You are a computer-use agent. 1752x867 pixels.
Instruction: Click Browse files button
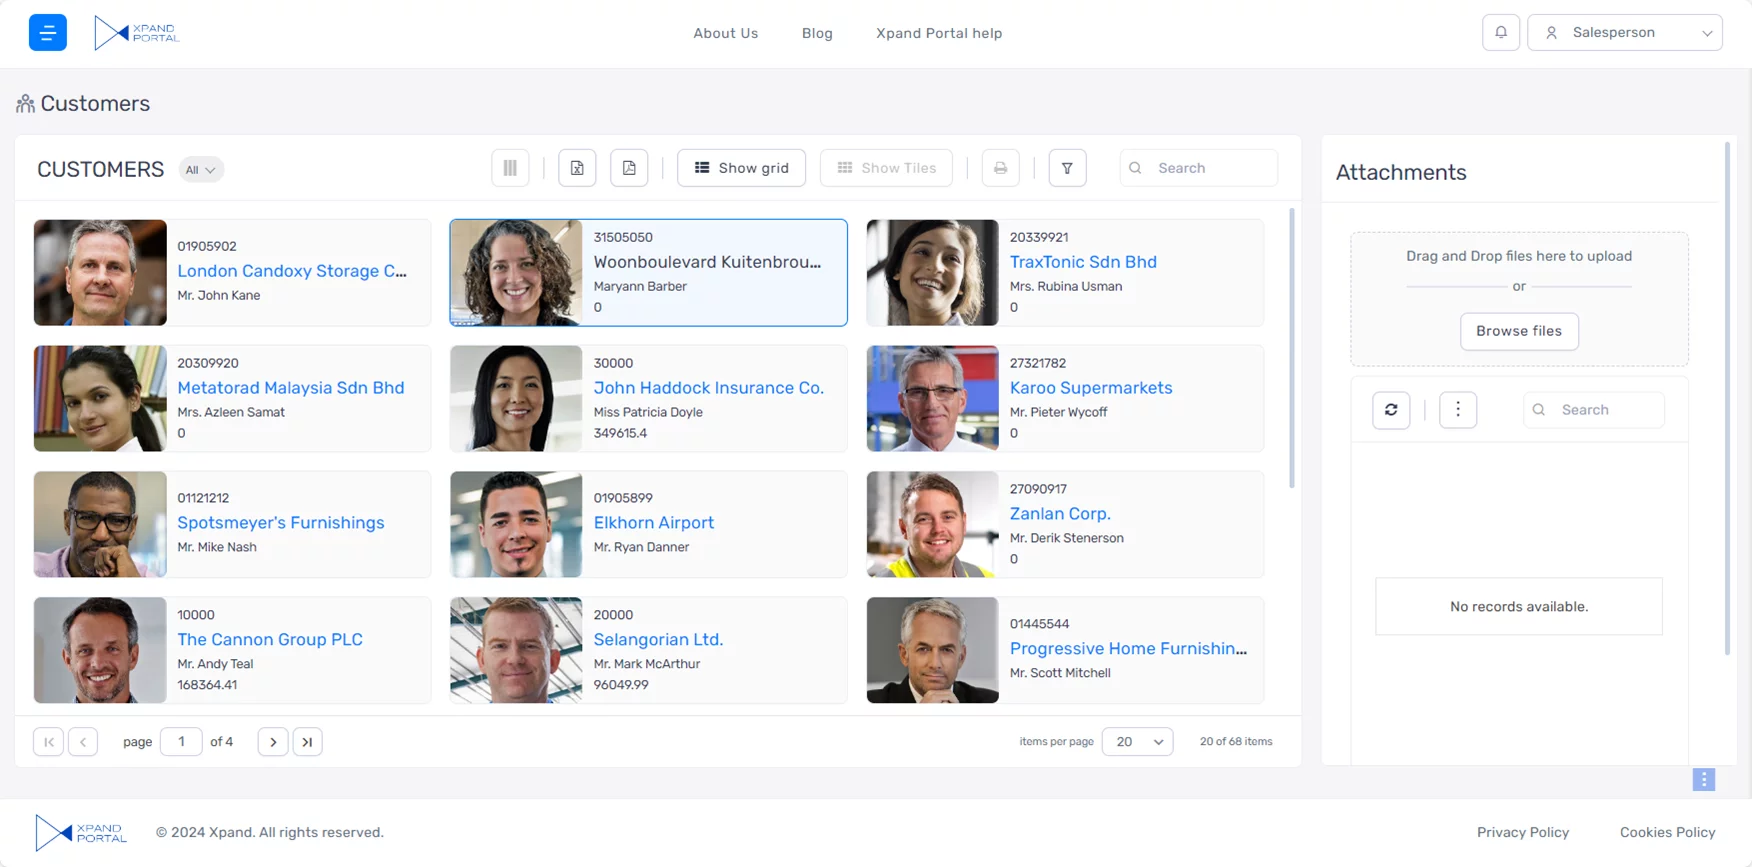pos(1518,331)
